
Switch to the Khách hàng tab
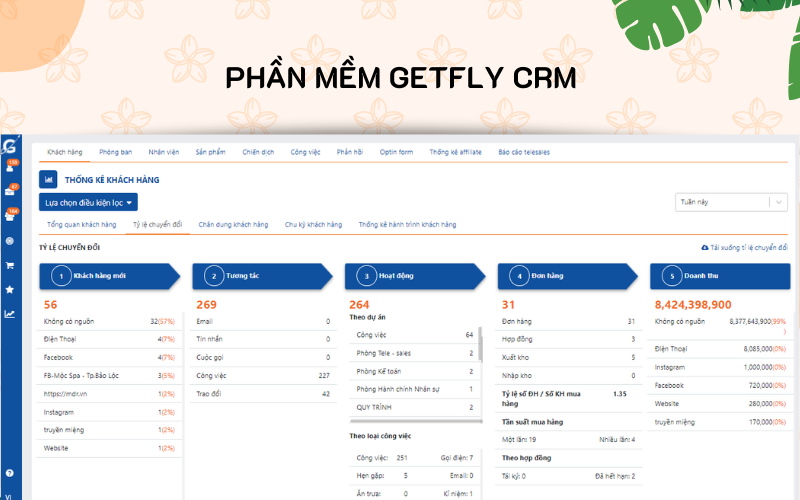pyautogui.click(x=65, y=152)
